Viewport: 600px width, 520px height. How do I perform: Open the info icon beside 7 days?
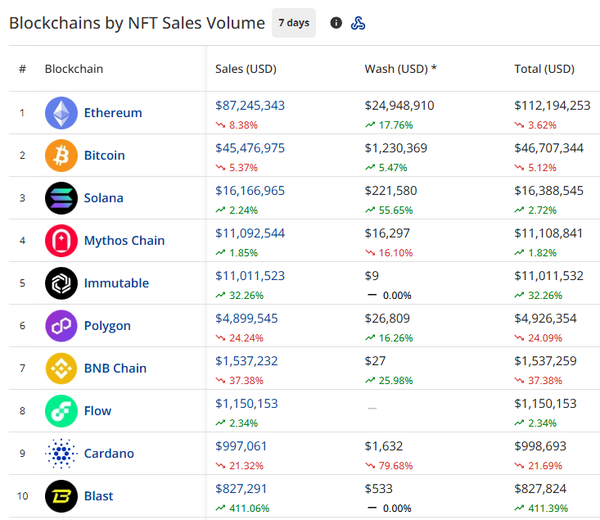(336, 23)
